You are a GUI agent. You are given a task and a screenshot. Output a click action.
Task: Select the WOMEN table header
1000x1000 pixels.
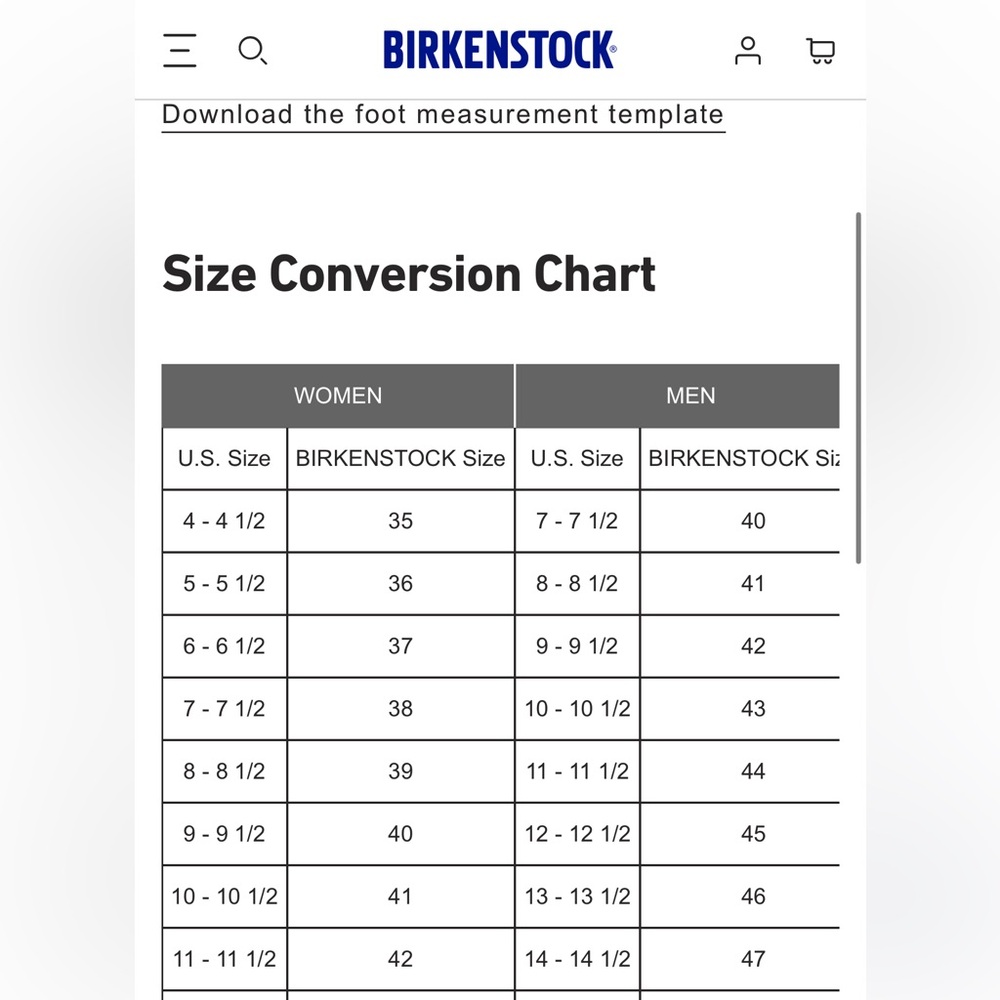338,395
